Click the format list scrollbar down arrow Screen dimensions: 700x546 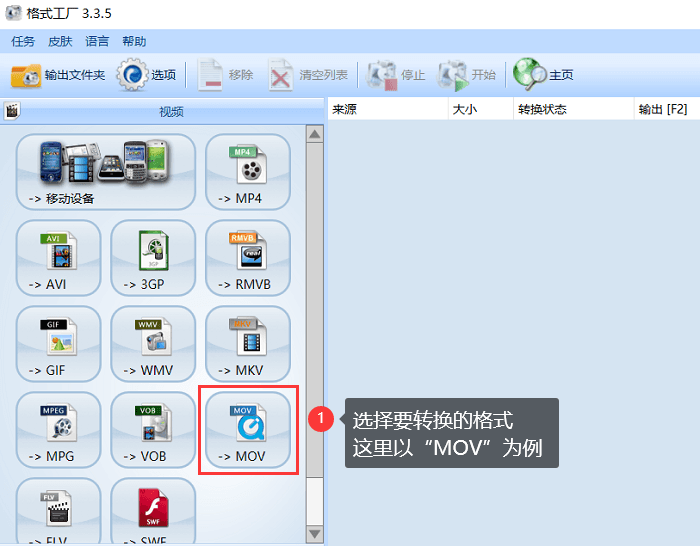tap(315, 534)
